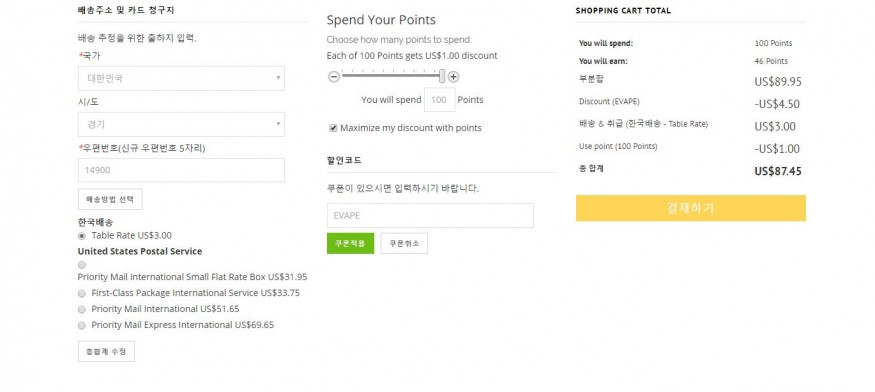Click the You will spend points box
Viewport: 875px width, 392px height.
(440, 100)
